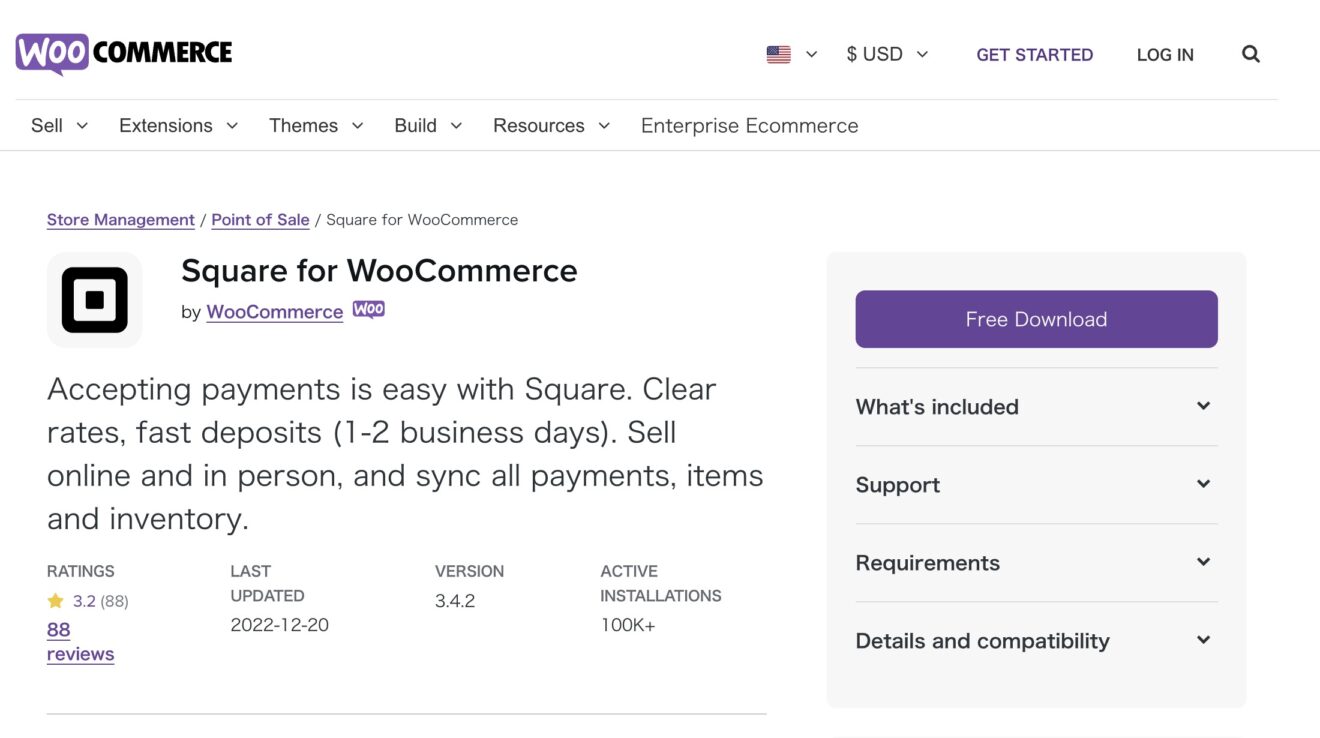
Task: Click the Free Download button
Action: click(x=1036, y=318)
